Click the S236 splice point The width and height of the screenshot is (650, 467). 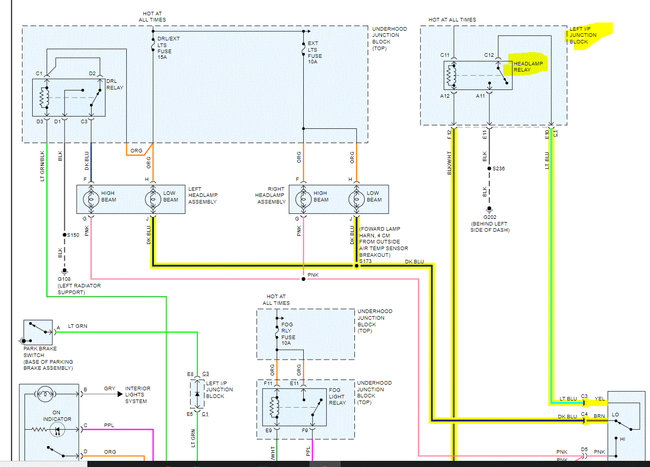(489, 168)
